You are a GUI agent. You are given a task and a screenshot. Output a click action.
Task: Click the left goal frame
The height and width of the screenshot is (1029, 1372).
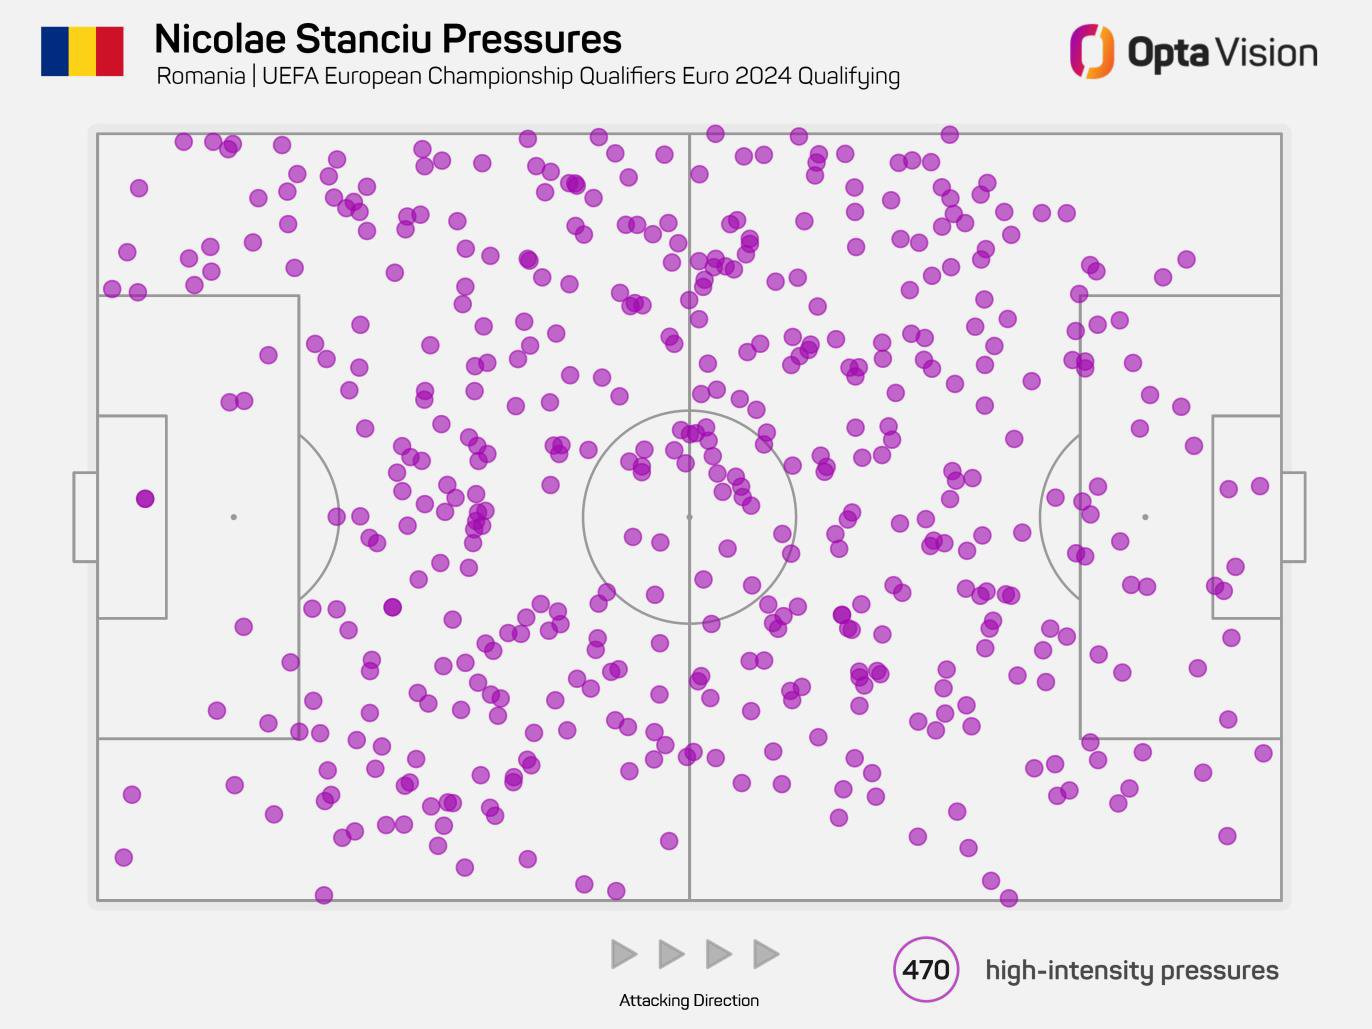coord(85,517)
